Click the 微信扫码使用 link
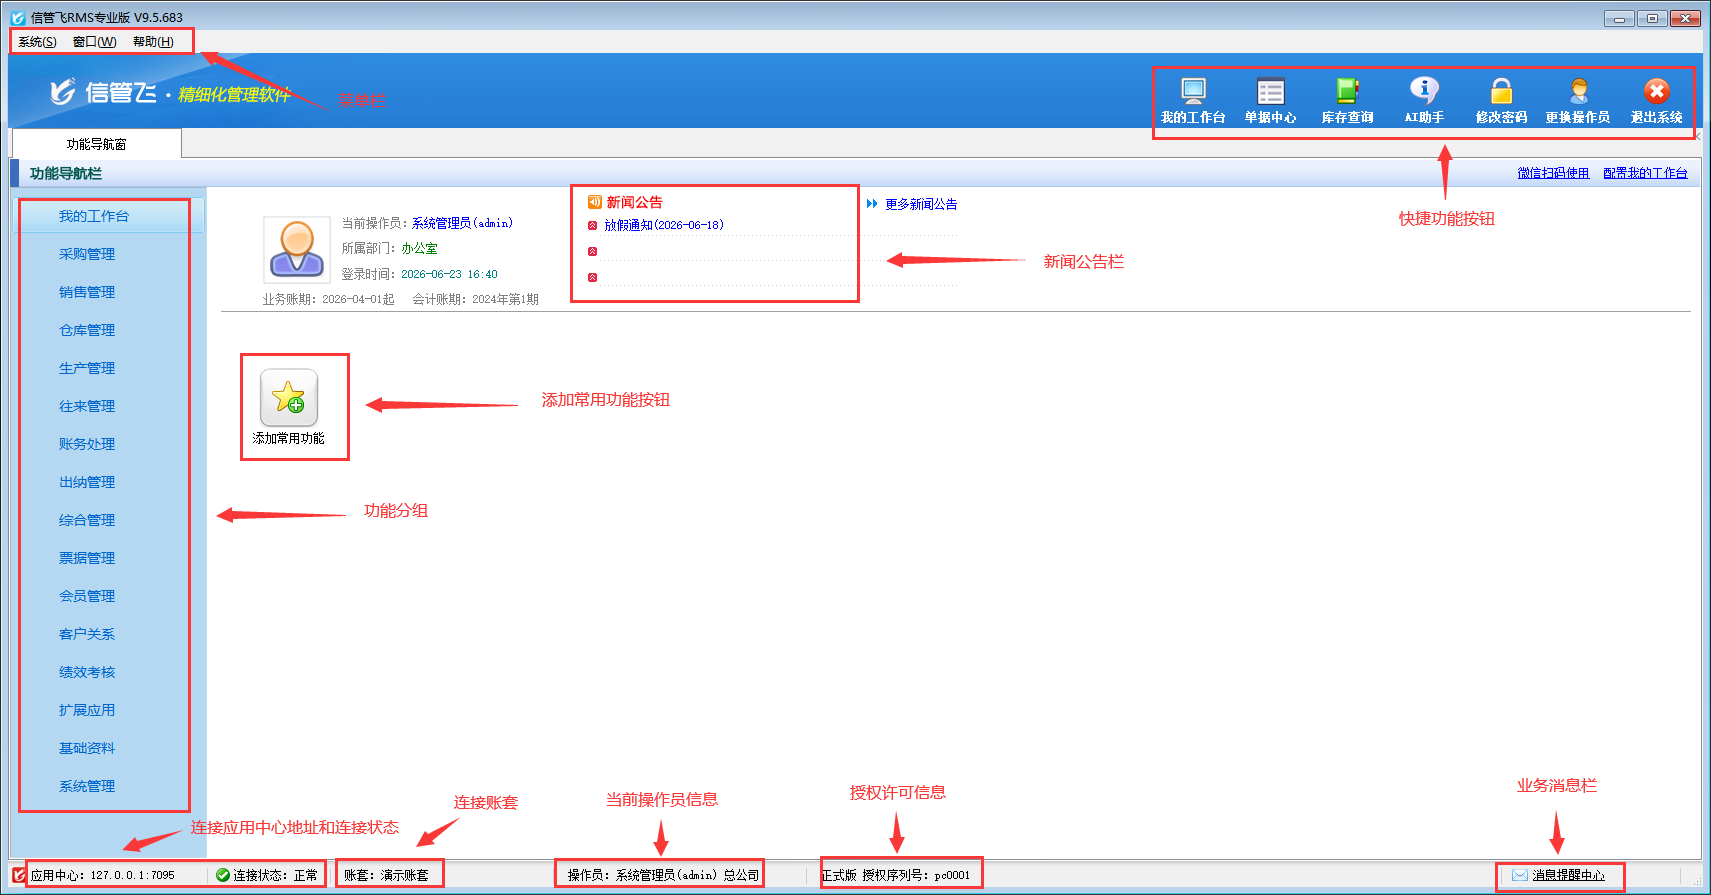 1553,173
